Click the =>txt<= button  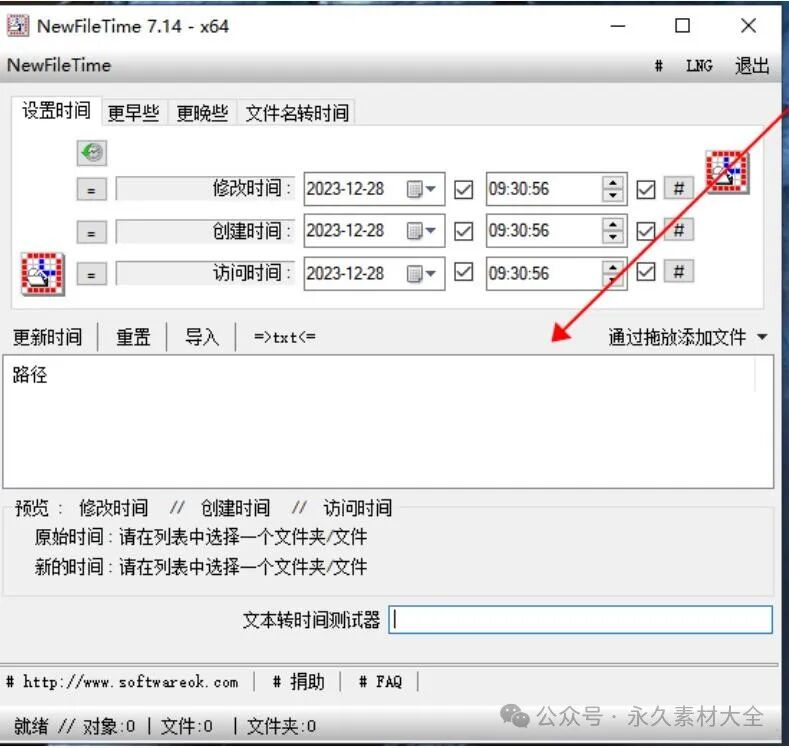pyautogui.click(x=285, y=337)
